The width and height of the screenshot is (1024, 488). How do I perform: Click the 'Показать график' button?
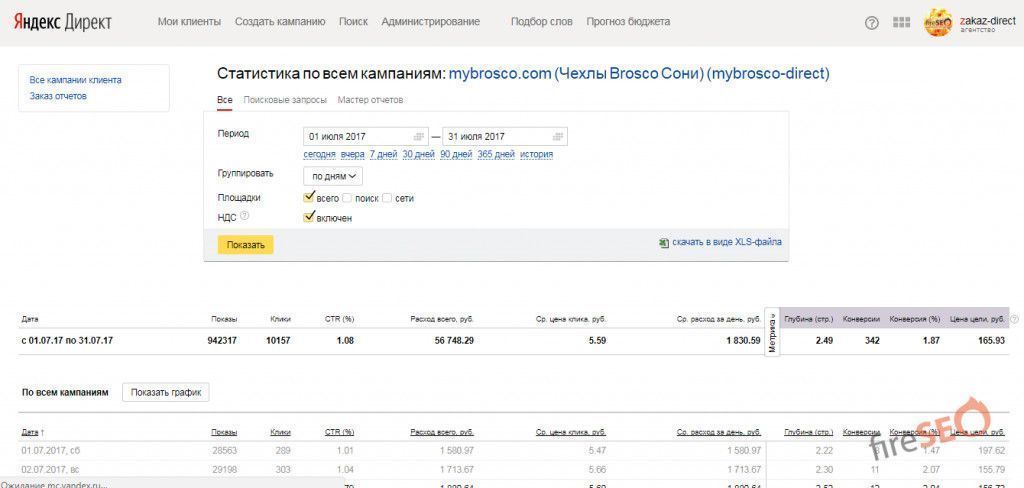(165, 392)
